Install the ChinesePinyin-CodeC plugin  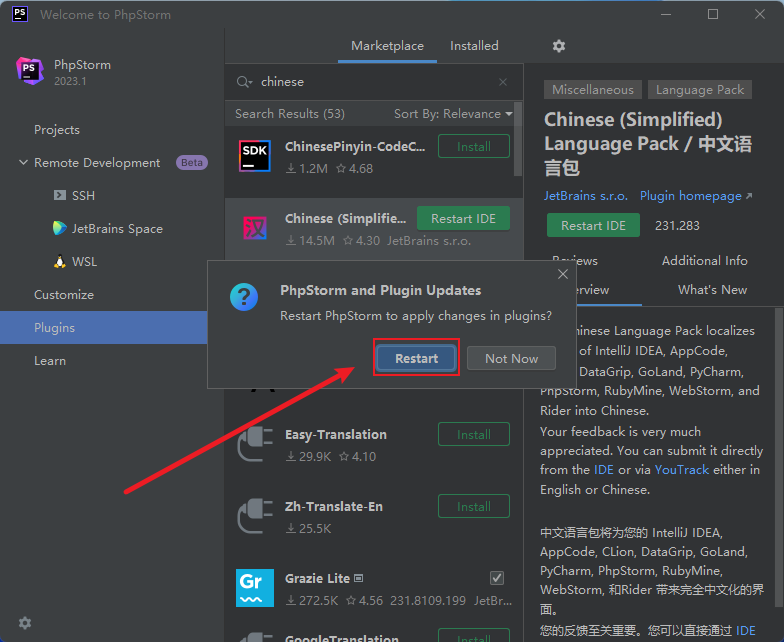pyautogui.click(x=474, y=146)
